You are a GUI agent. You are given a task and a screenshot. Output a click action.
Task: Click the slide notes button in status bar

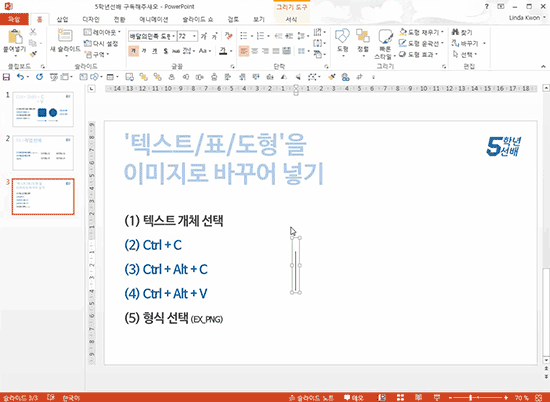pos(311,398)
